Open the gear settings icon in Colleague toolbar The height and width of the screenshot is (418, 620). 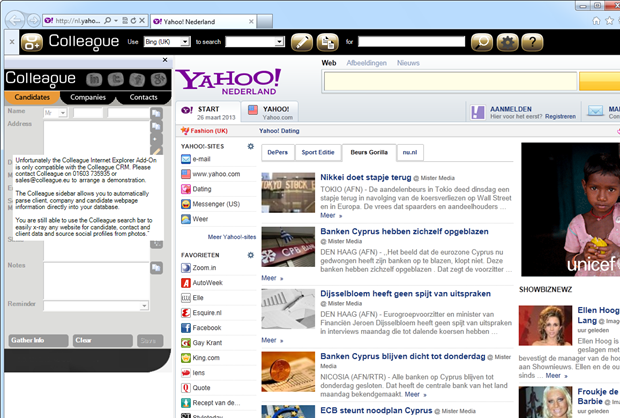tap(508, 42)
